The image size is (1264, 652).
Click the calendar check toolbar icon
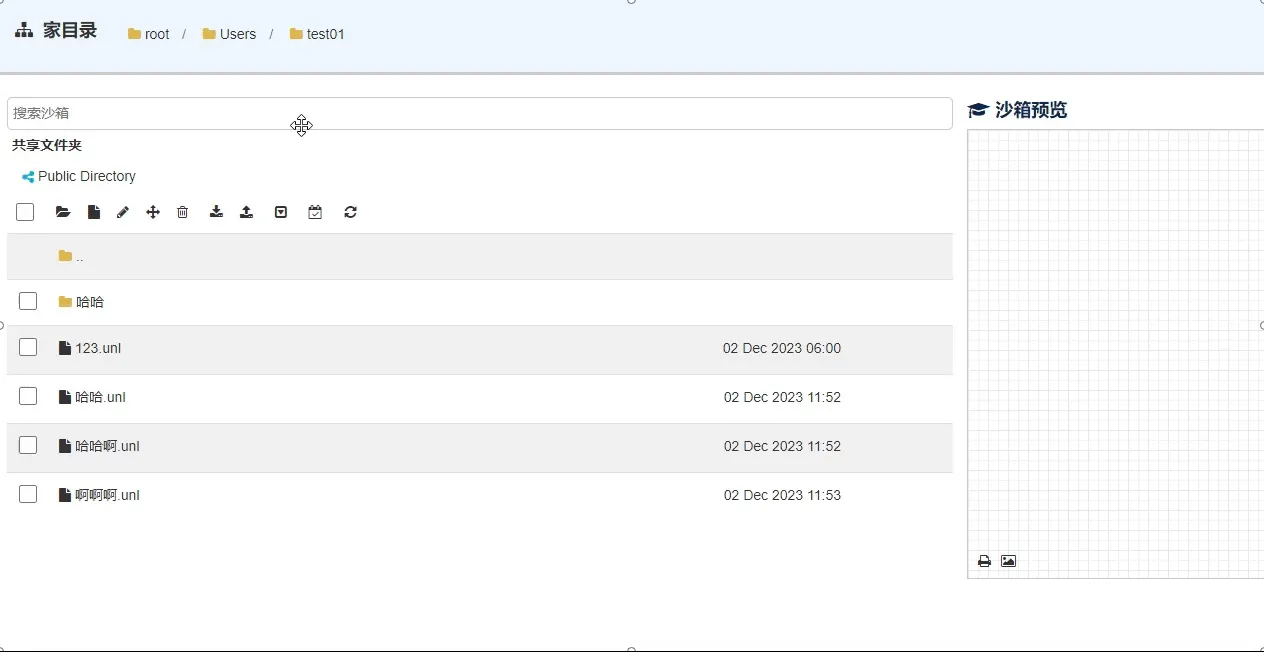tap(315, 212)
